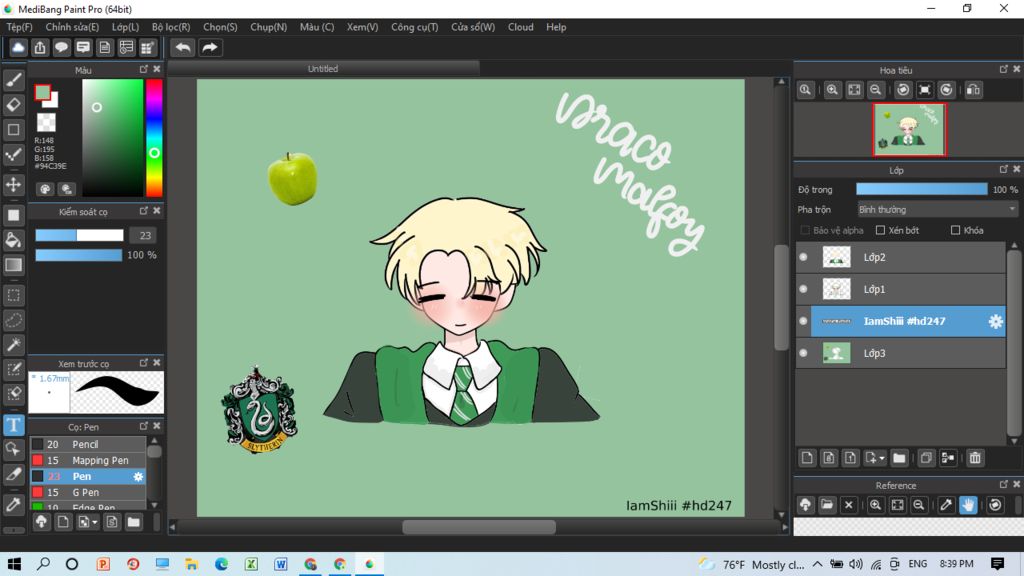
Task: Toggle visibility of Lớp2 layer
Action: 803,257
